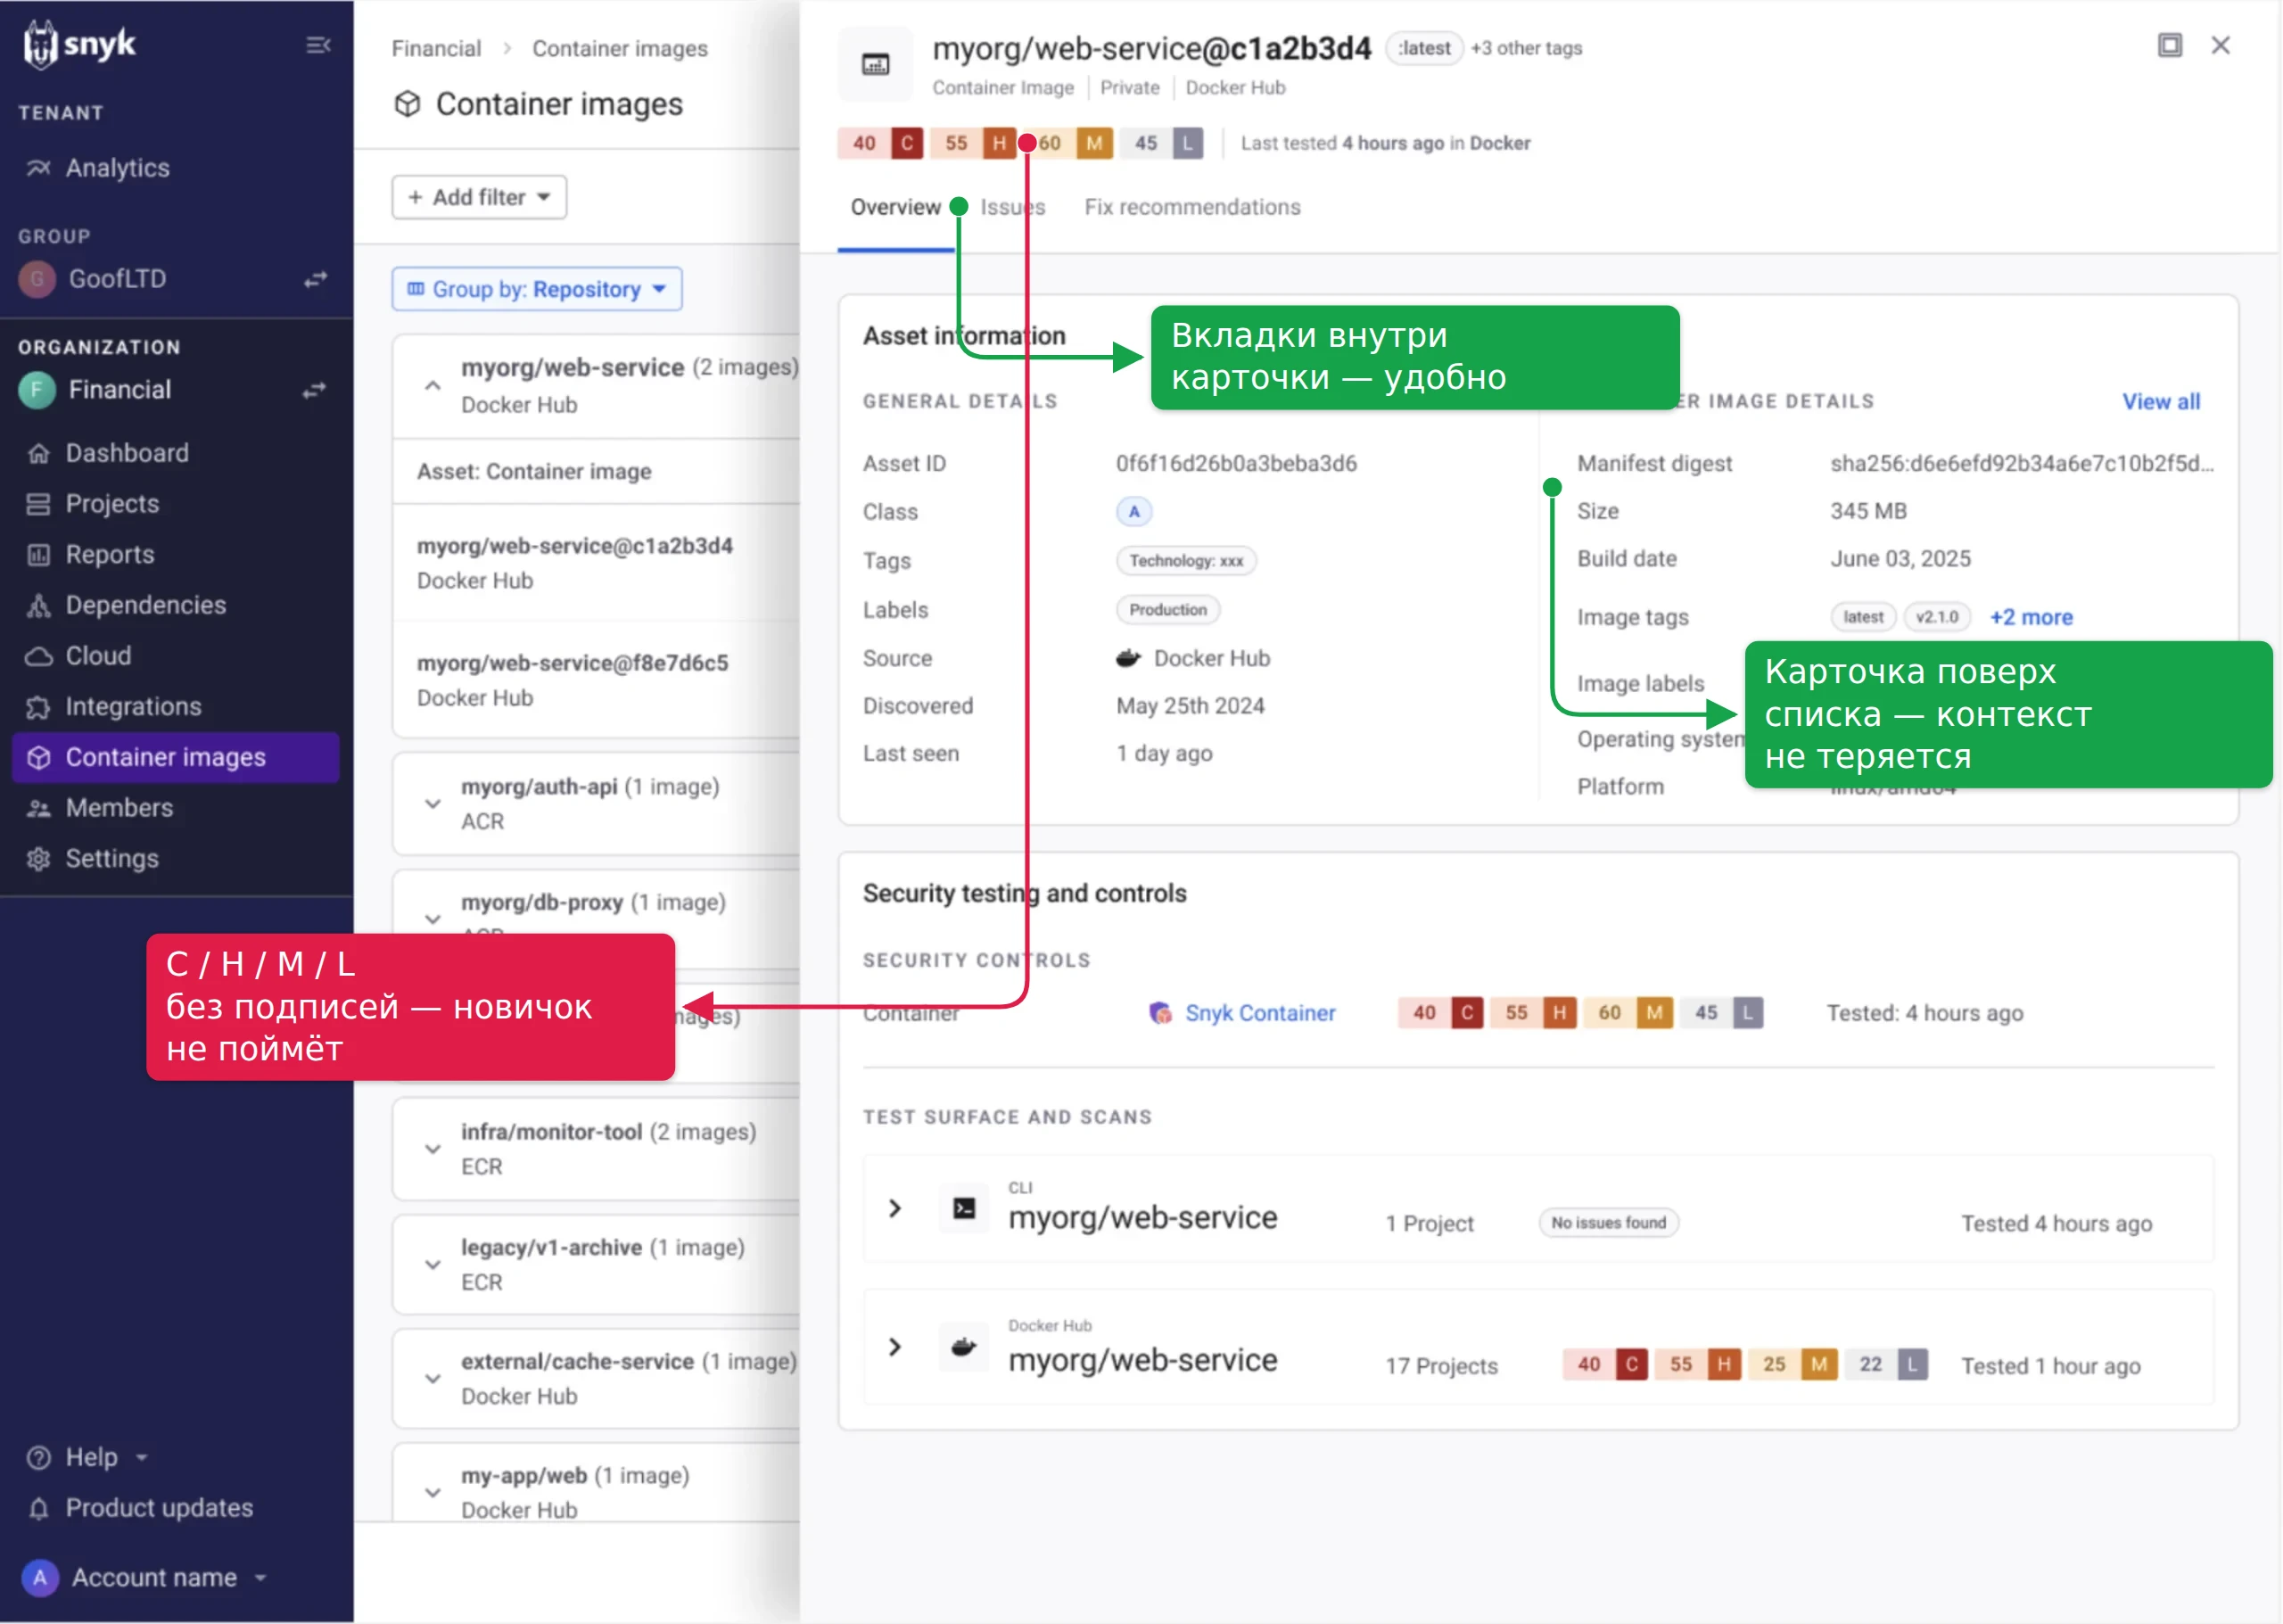This screenshot has width=2283, height=1624.
Task: Select myorg/web-service@f8e7d6c5 image row
Action: [597, 680]
